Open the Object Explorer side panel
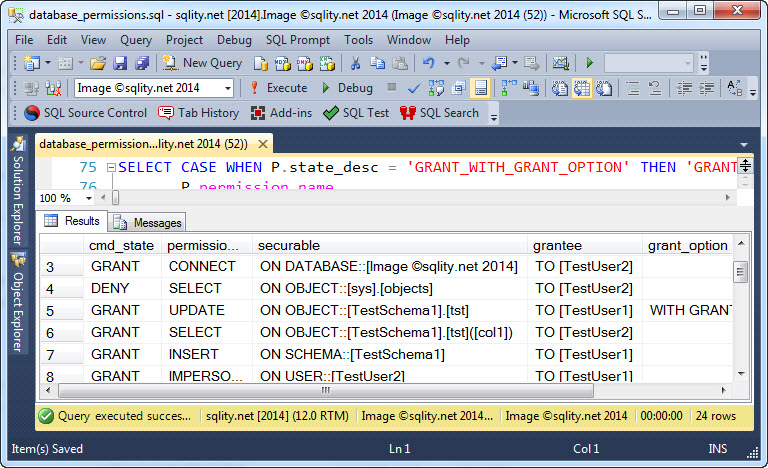Viewport: 768px width, 468px height. tap(18, 303)
